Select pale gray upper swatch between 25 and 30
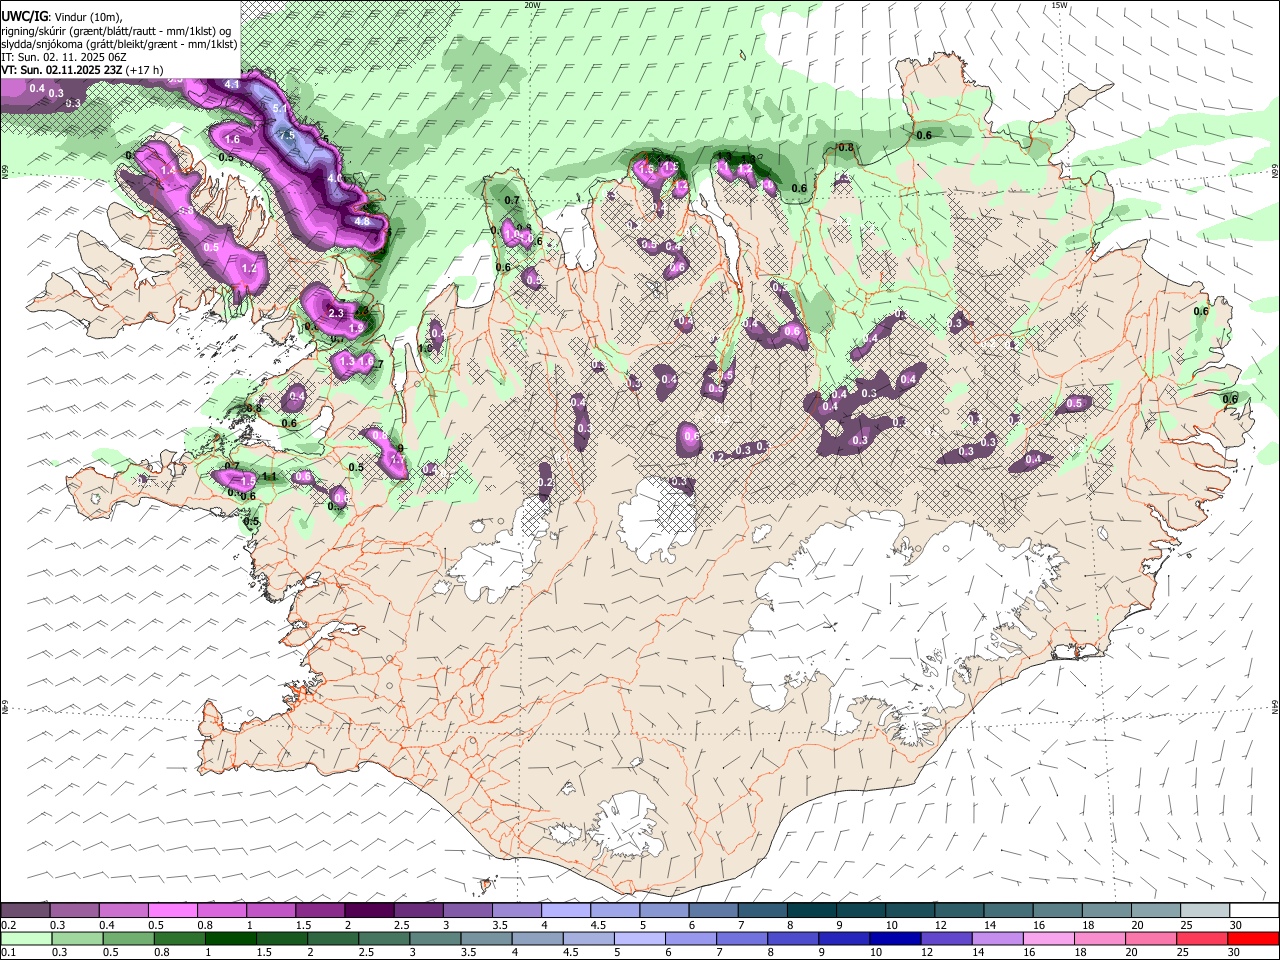Screen dimensions: 1280x960 (x=1205, y=910)
